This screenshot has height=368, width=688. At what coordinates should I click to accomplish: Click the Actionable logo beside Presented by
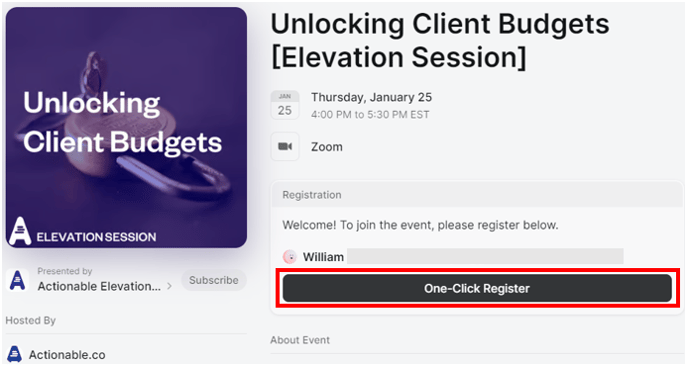pyautogui.click(x=18, y=280)
